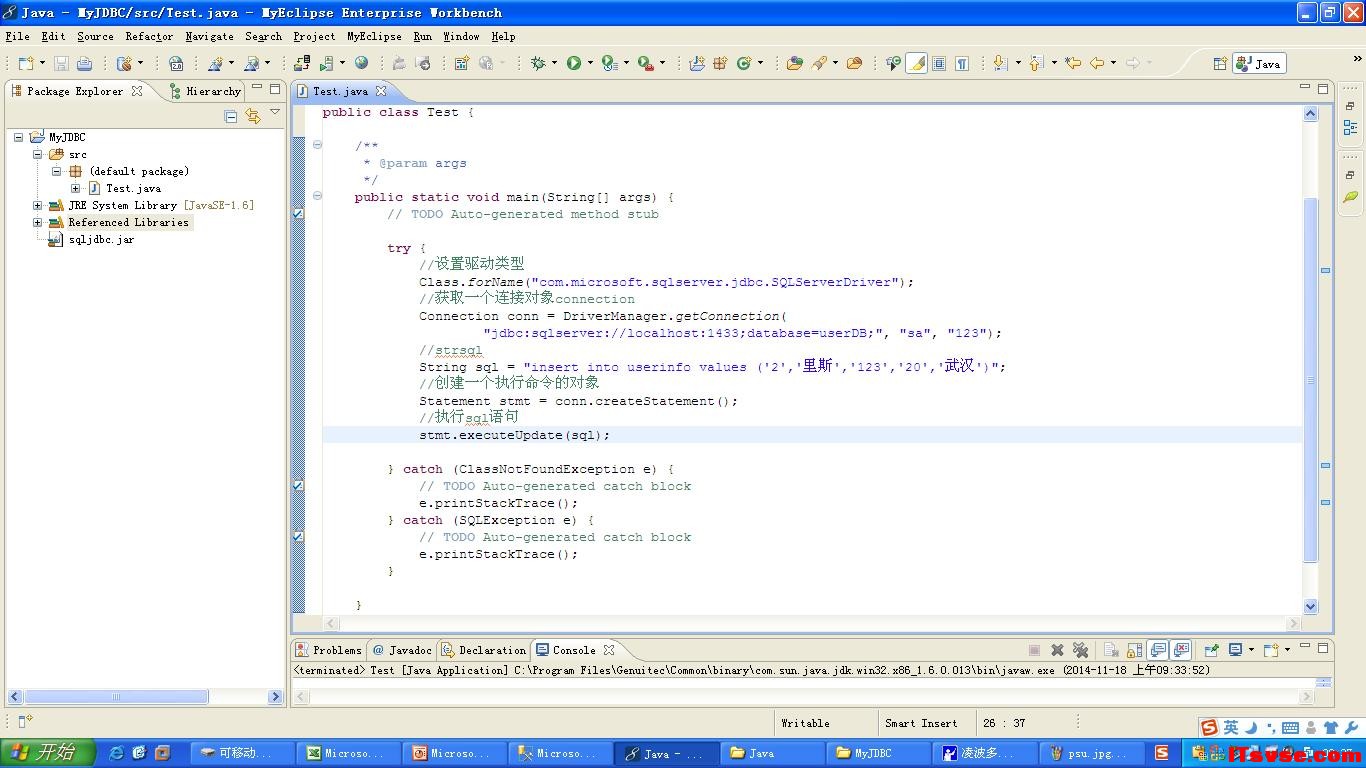The height and width of the screenshot is (768, 1366).
Task: Collapse the main method fold marker
Action: coord(317,196)
